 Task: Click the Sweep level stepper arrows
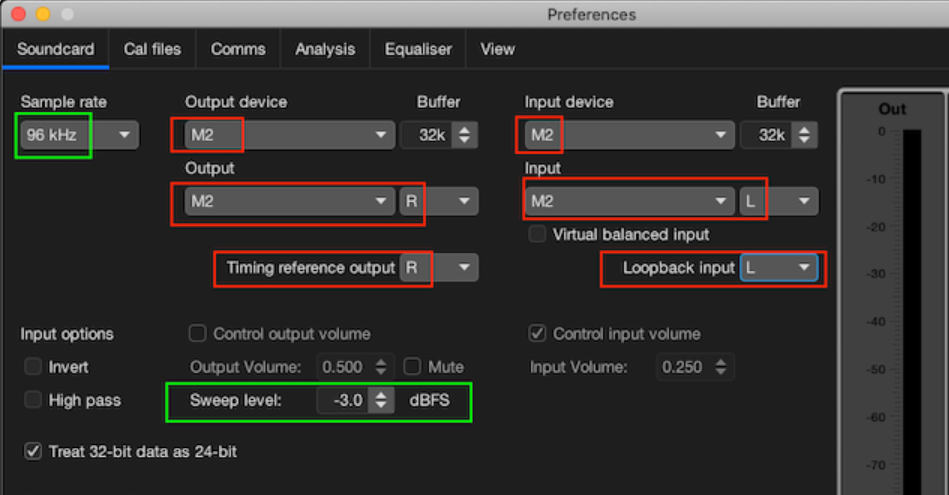(x=381, y=400)
